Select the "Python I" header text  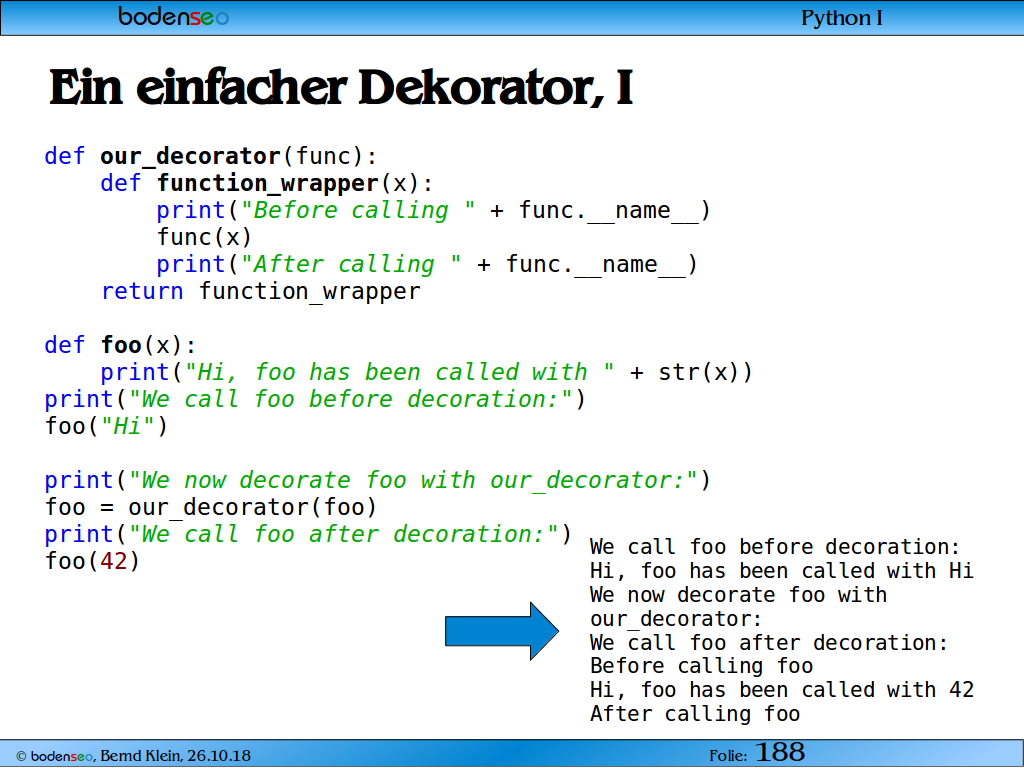pos(841,18)
